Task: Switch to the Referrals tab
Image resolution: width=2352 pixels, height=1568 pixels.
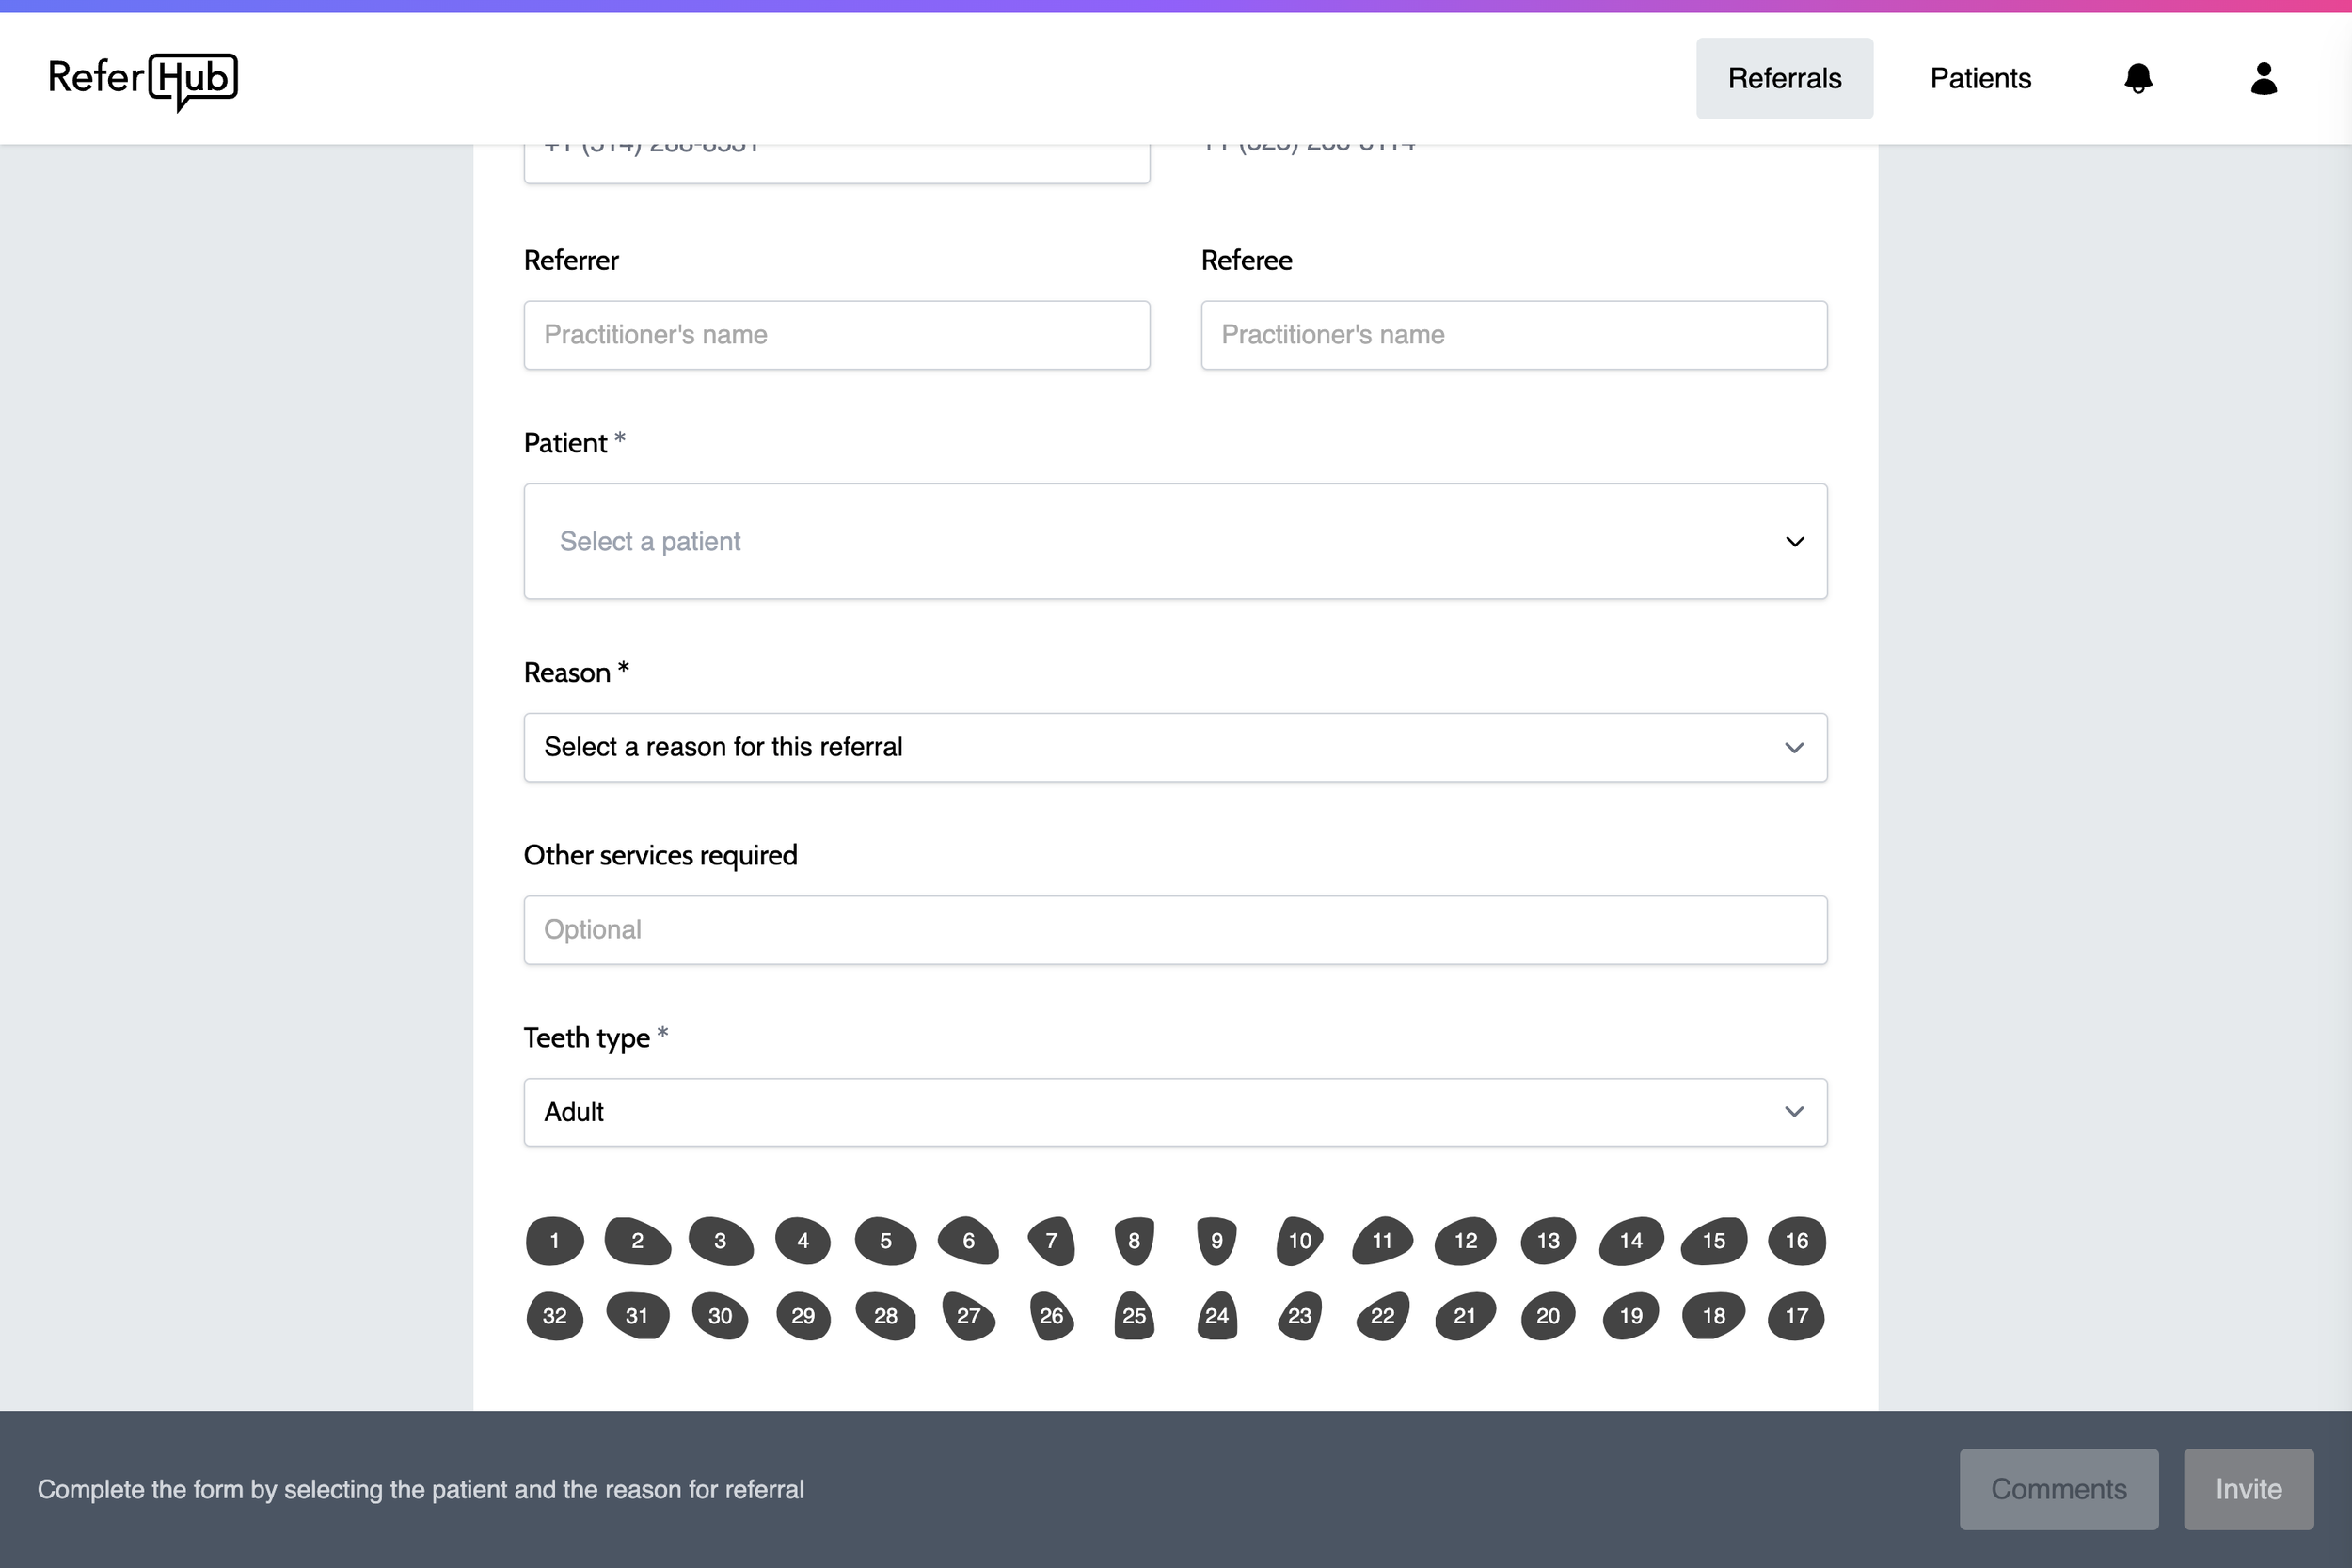Action: pos(1784,79)
